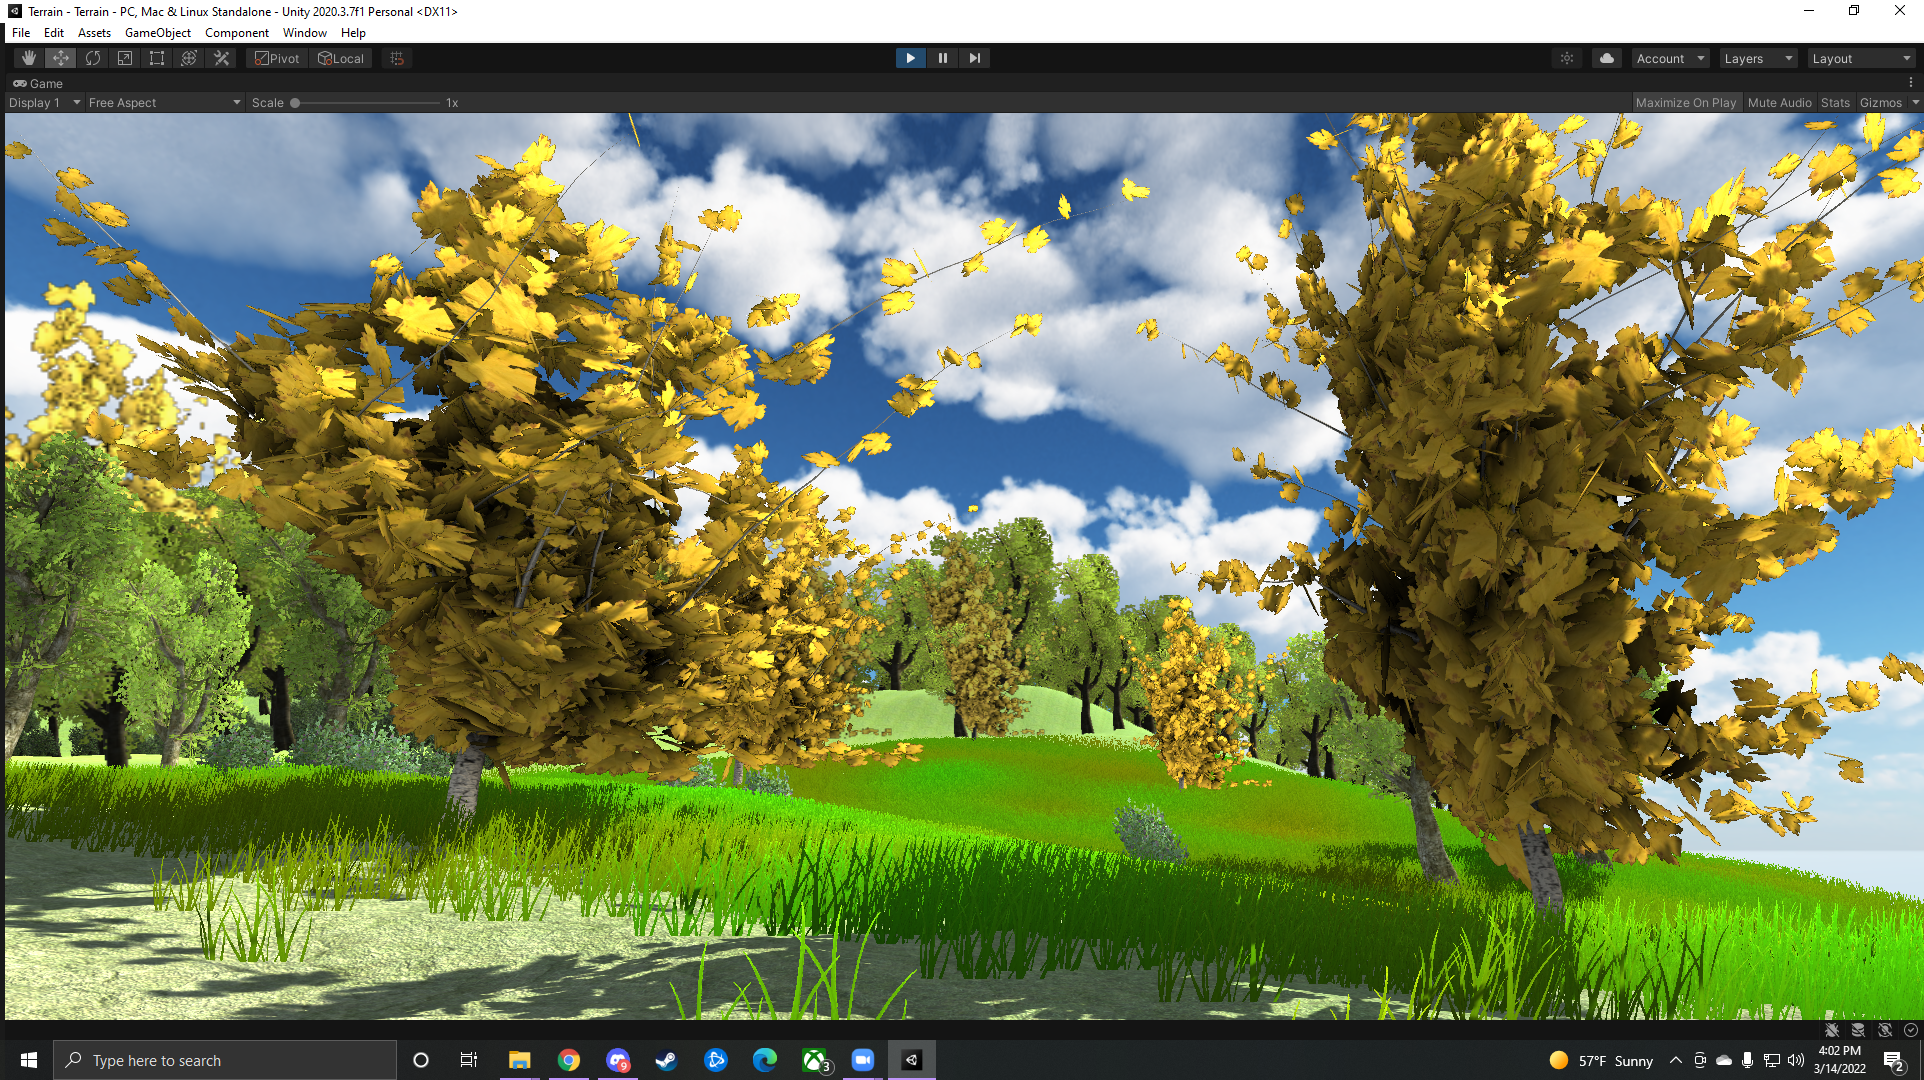The image size is (1924, 1080).
Task: Open the weather widget showing 57°F Sunny
Action: coord(1601,1060)
